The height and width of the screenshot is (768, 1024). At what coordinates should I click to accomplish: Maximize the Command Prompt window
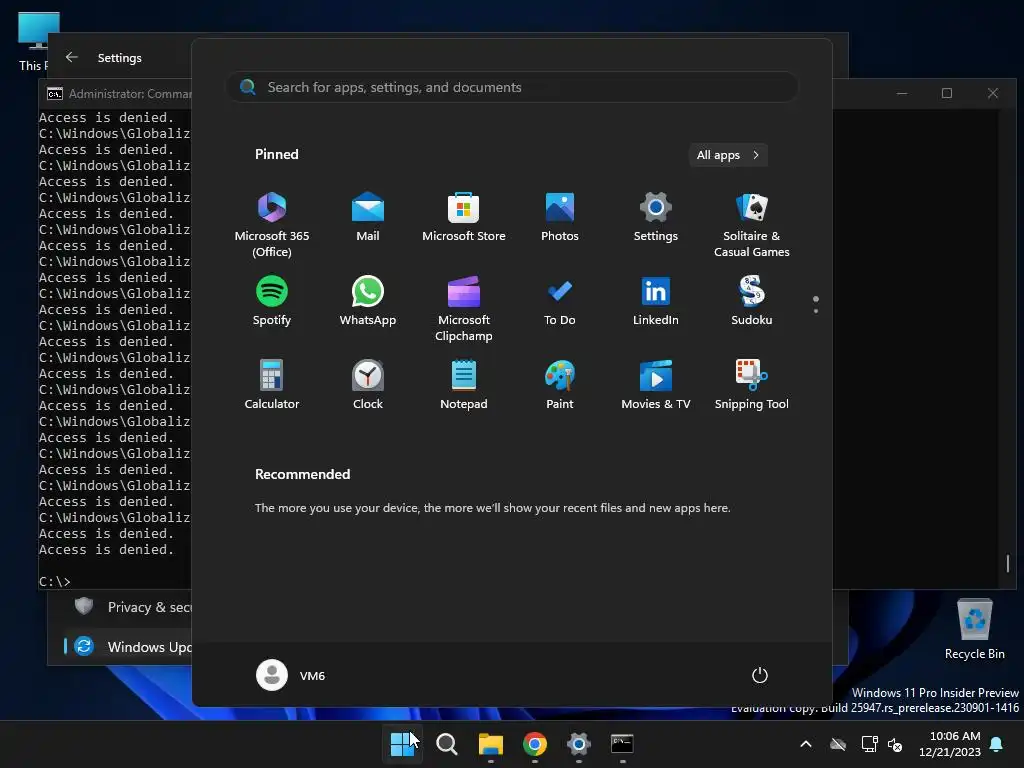point(947,93)
